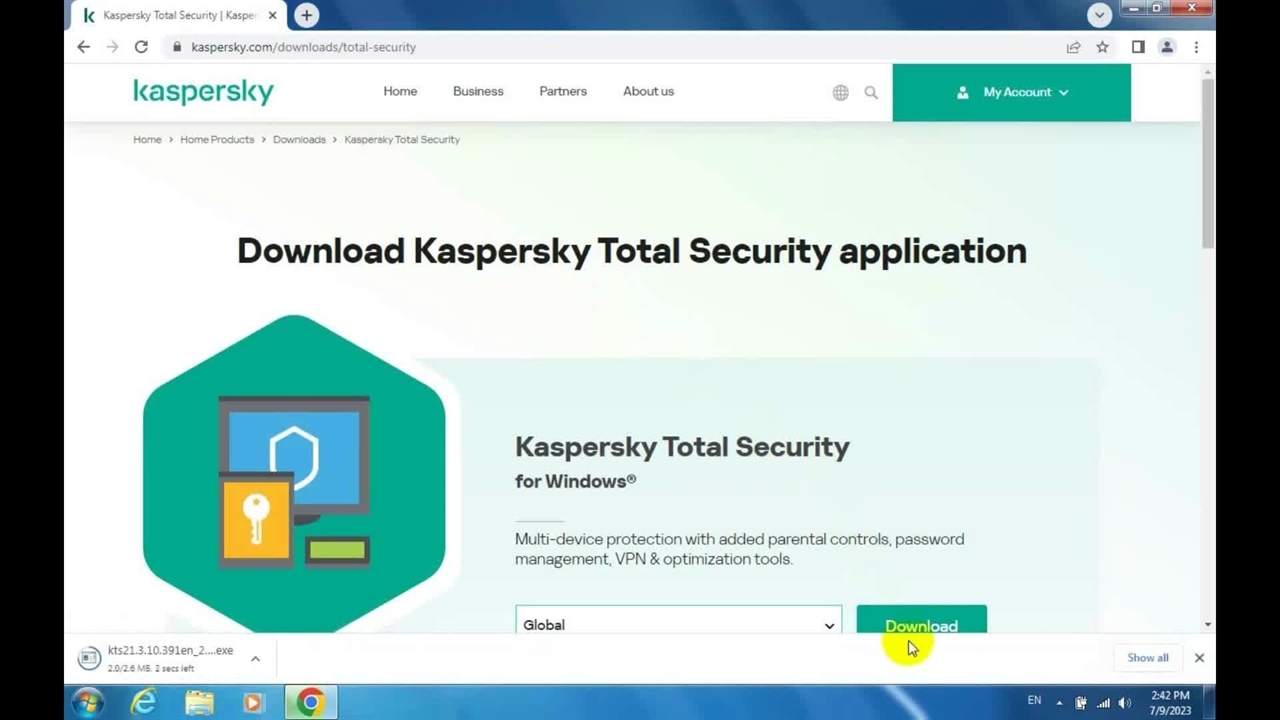This screenshot has width=1280, height=720.
Task: Open the About us navigation item
Action: pyautogui.click(x=648, y=91)
